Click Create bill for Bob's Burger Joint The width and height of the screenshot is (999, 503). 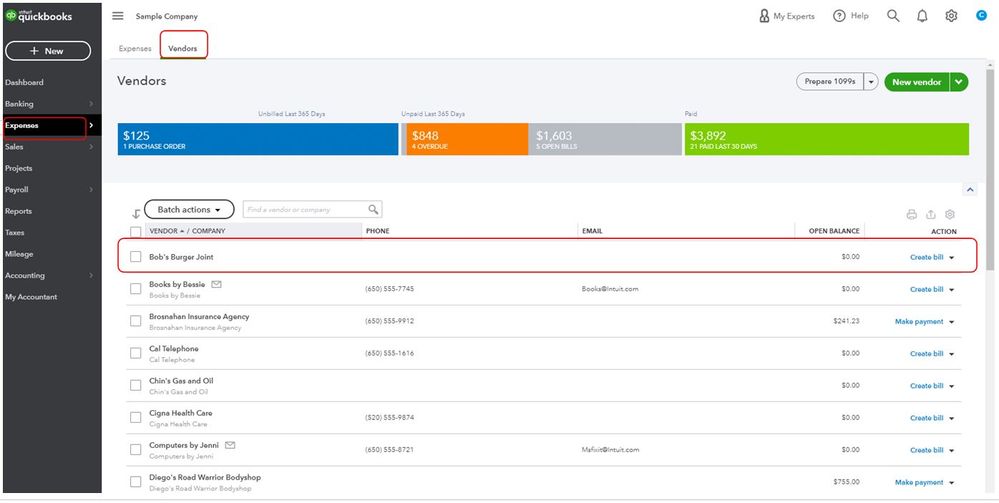click(x=926, y=257)
